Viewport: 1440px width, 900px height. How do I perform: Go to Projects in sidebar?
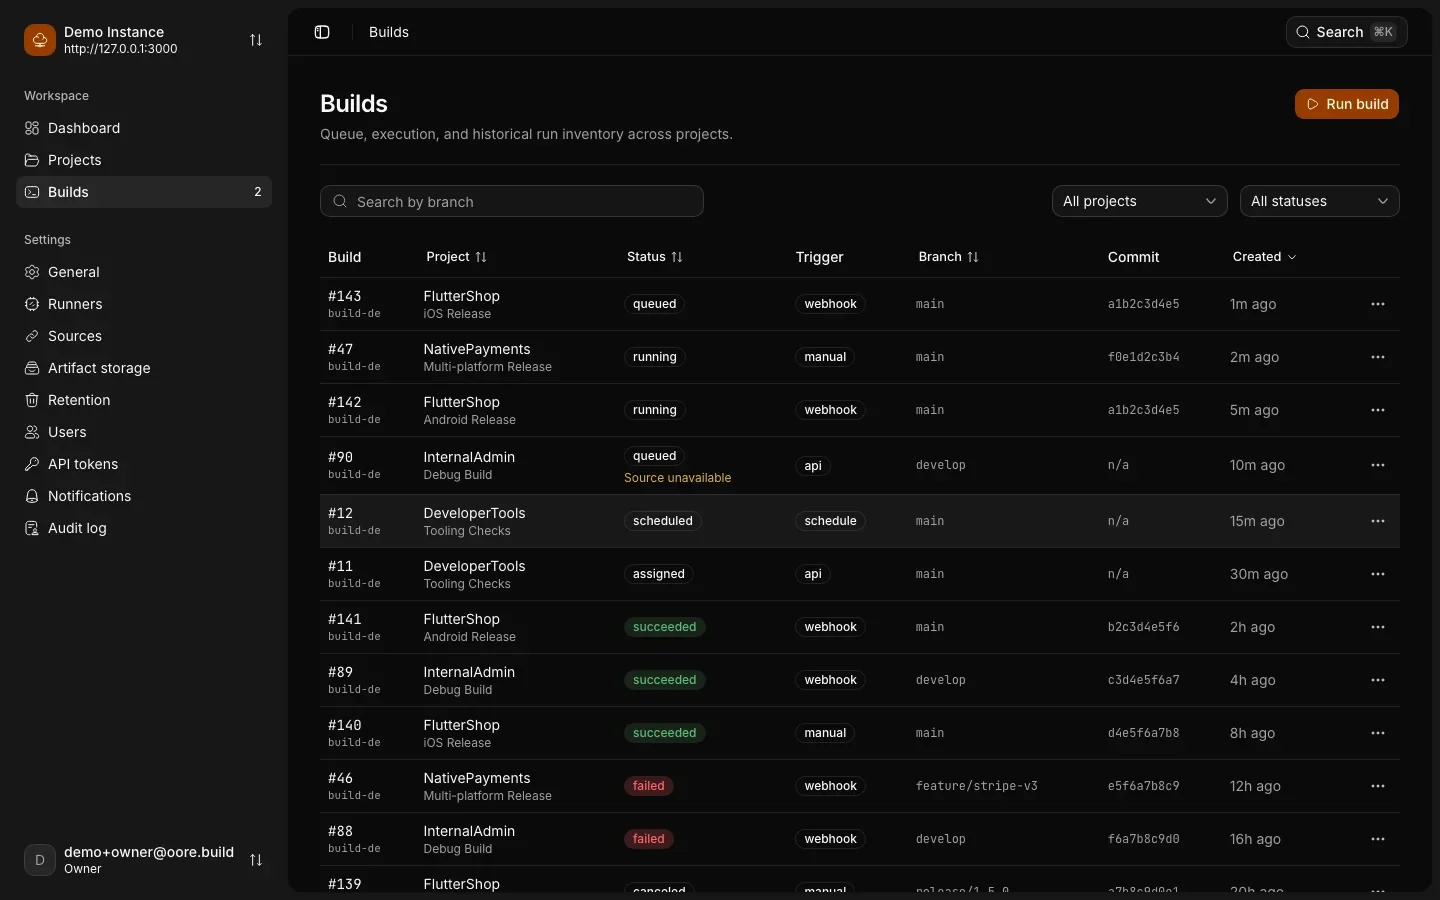tap(144, 160)
